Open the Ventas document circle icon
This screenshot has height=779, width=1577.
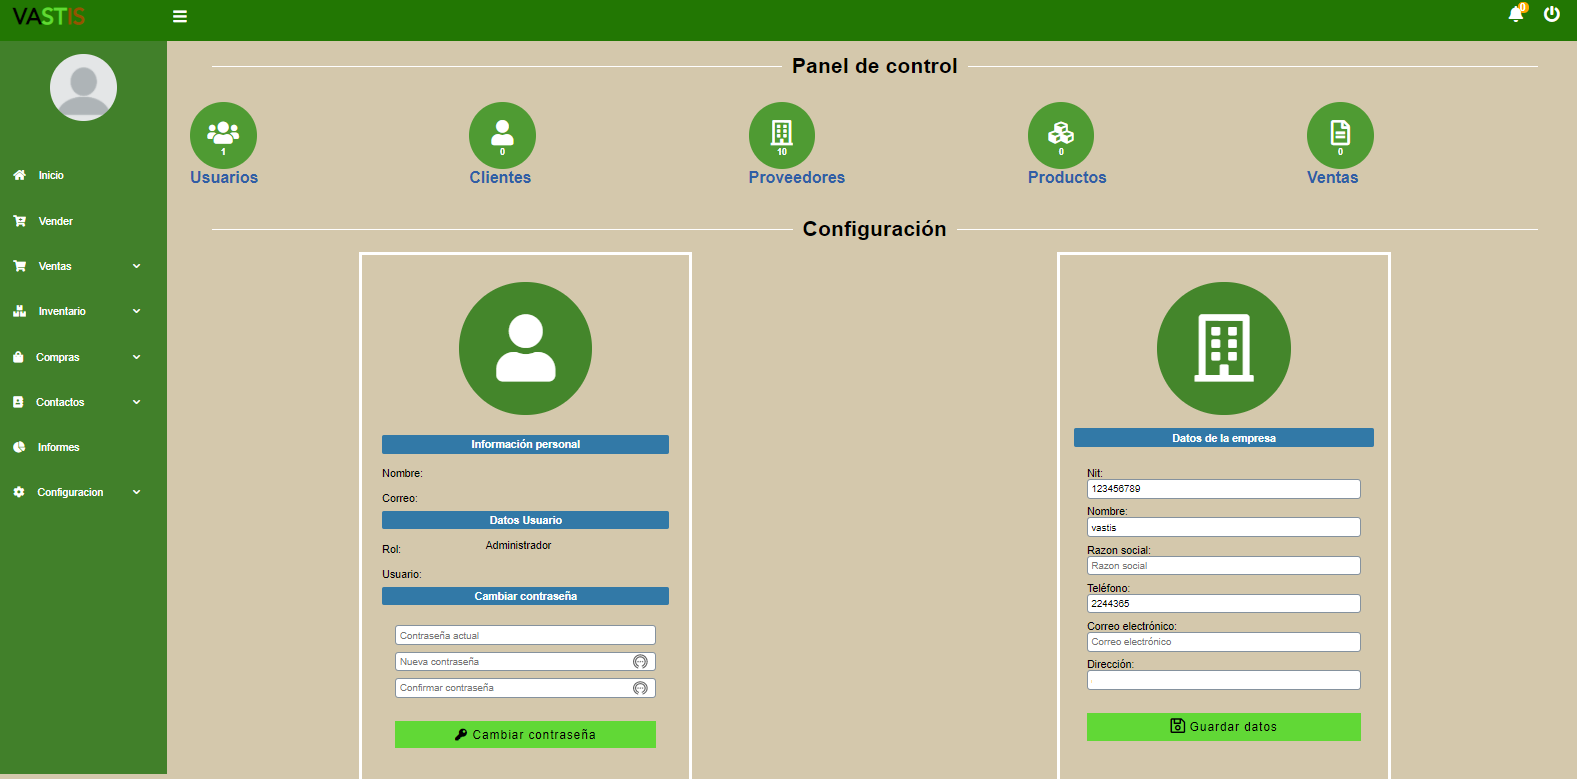tap(1340, 135)
